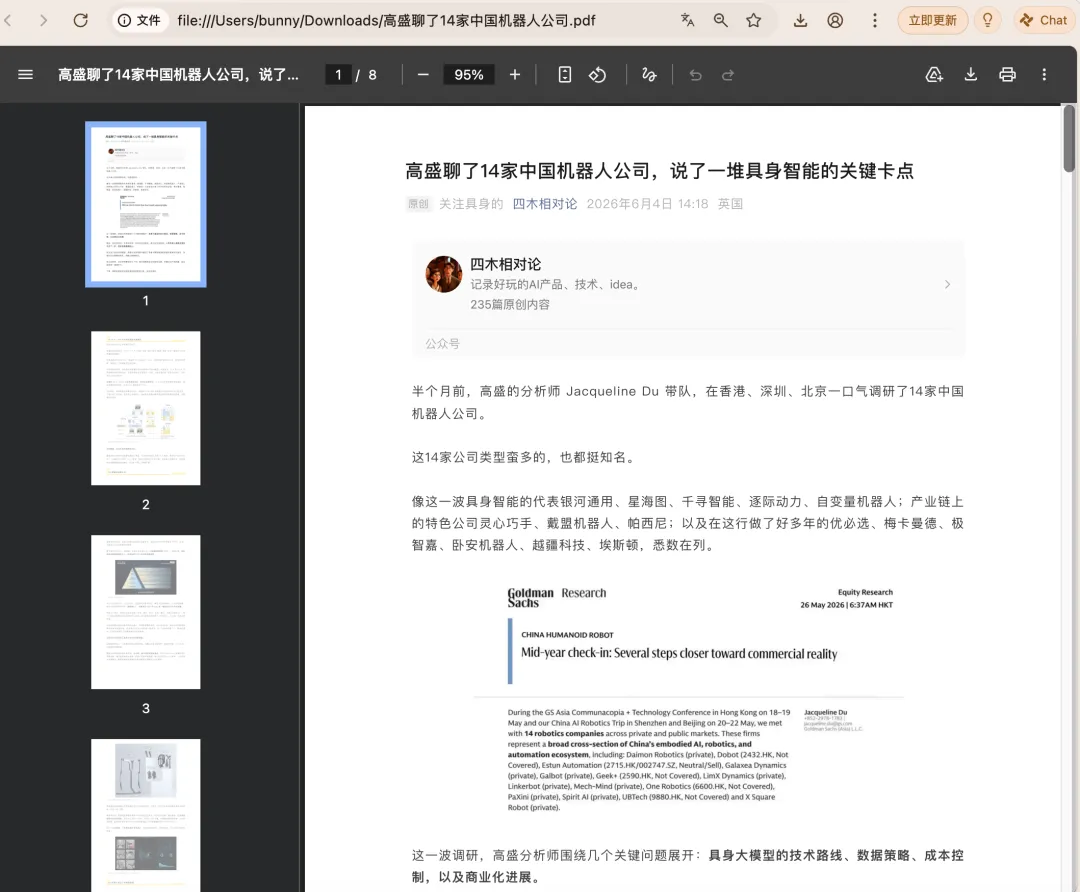Click the 英国 location text
The image size is (1080, 892).
(x=730, y=204)
